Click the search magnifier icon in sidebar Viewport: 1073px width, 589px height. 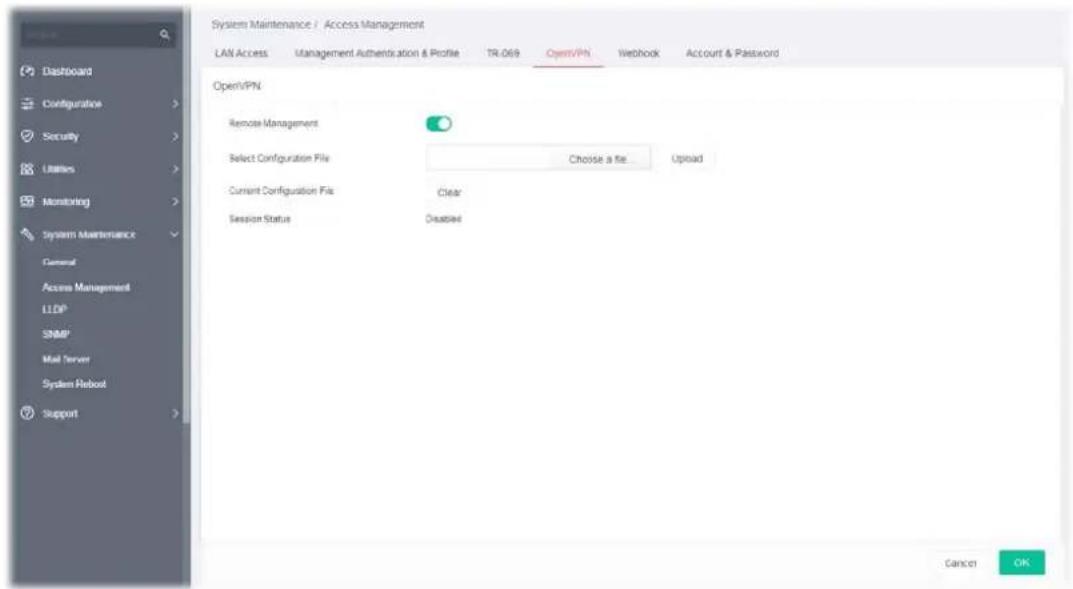[164, 34]
